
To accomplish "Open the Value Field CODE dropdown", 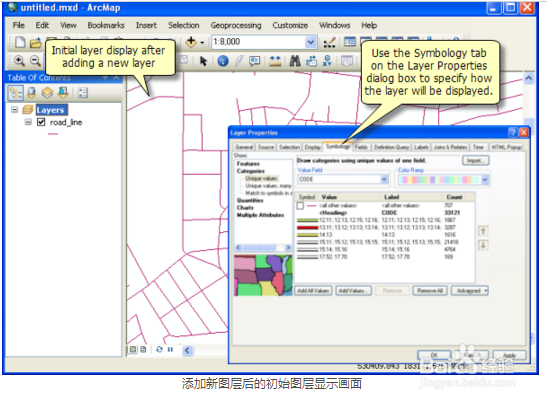I will tap(384, 179).
